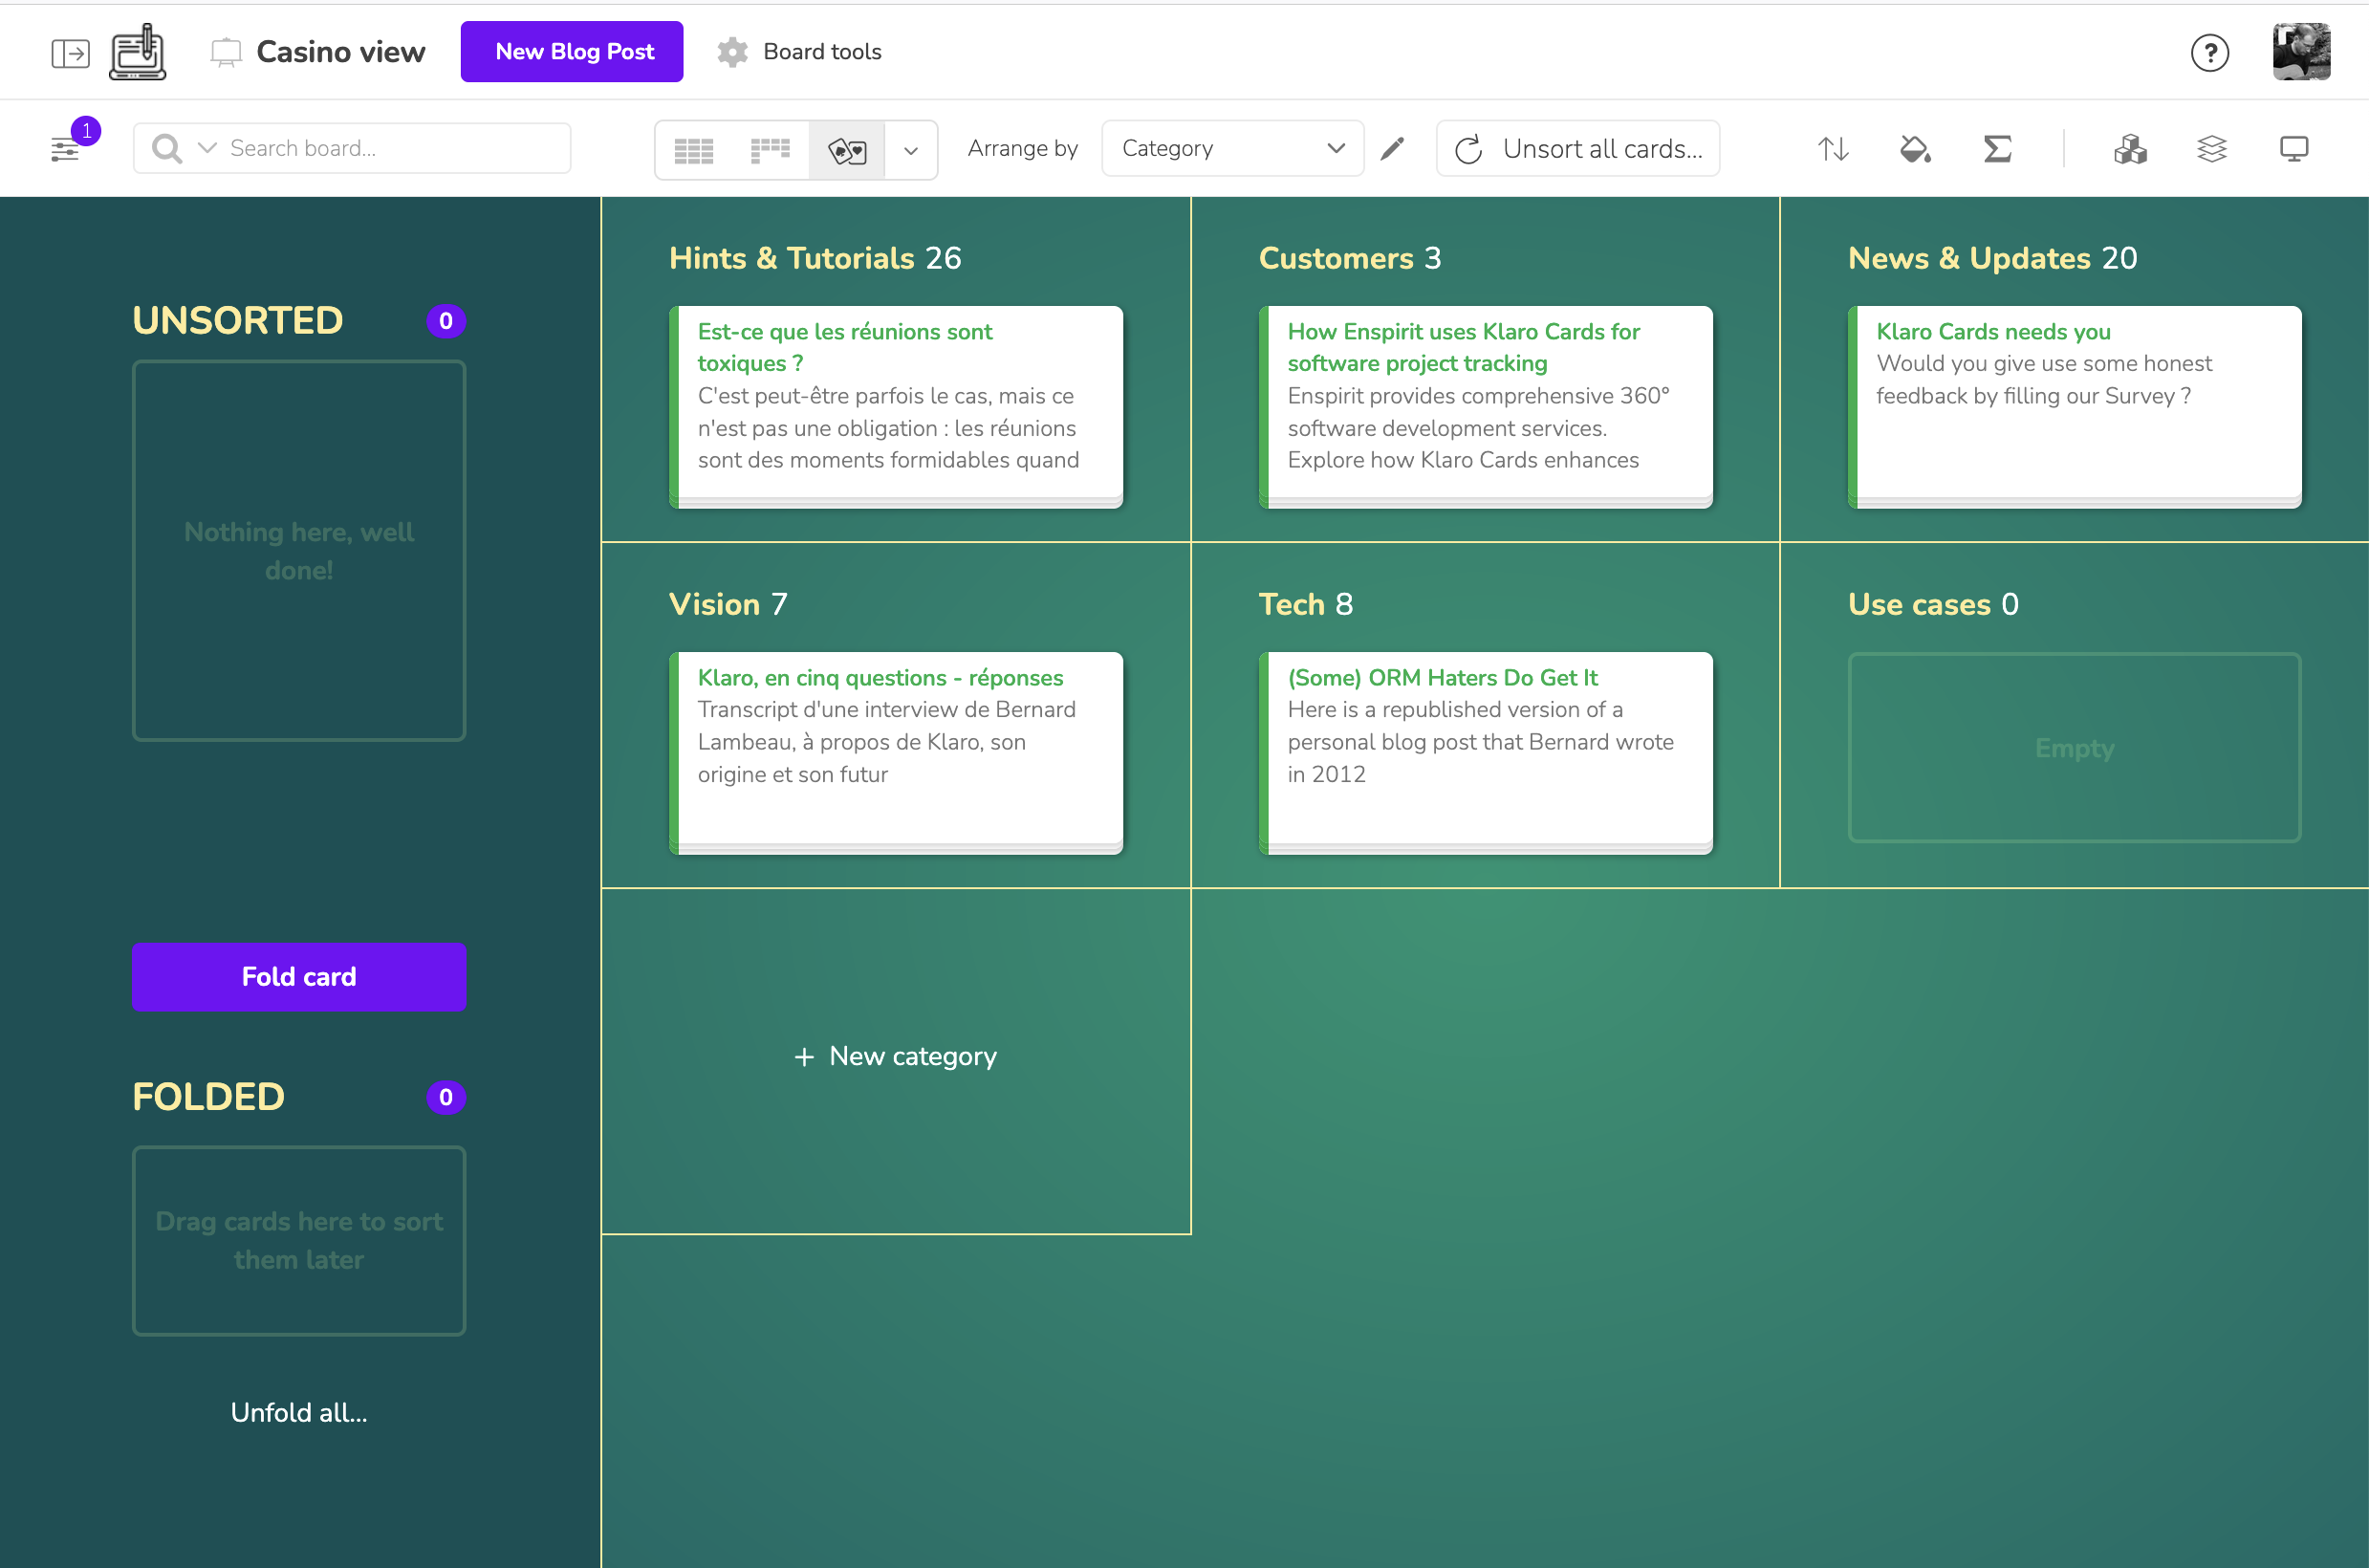Viewport: 2369px width, 1568px height.
Task: Click the New Blog Post button
Action: [572, 52]
